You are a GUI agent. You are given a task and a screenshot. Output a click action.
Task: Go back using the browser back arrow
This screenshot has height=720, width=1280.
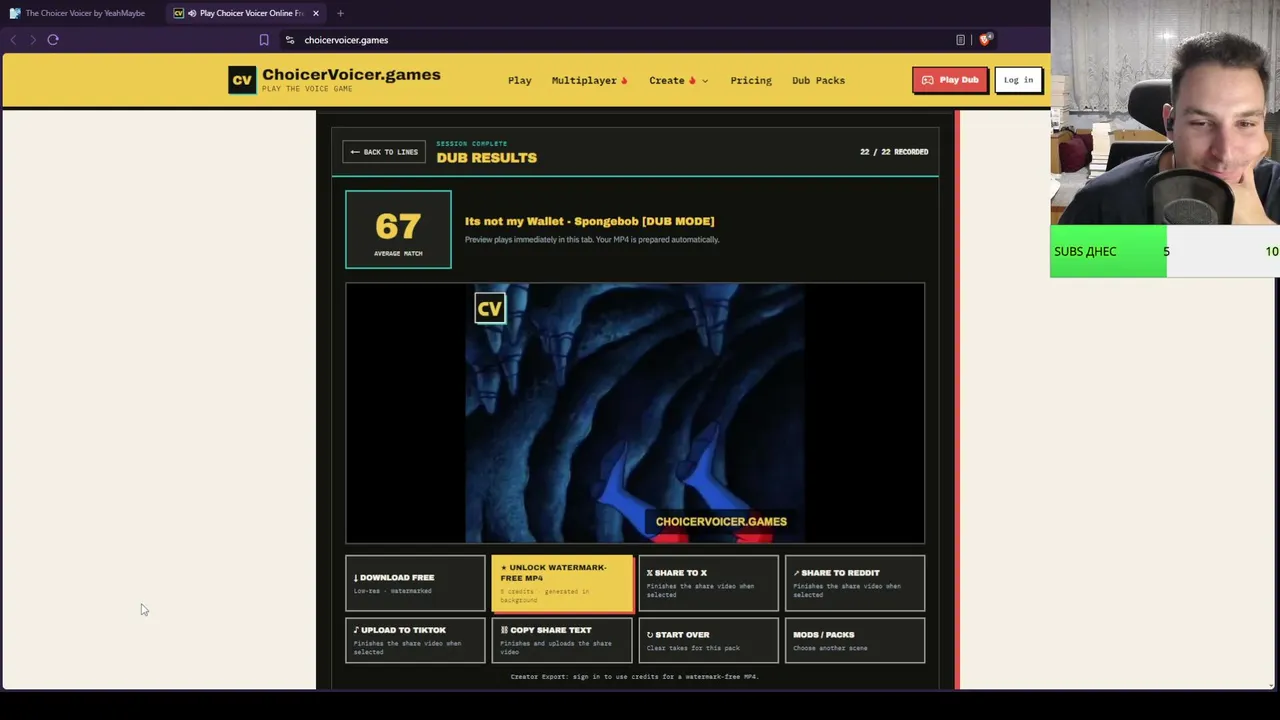pos(13,40)
